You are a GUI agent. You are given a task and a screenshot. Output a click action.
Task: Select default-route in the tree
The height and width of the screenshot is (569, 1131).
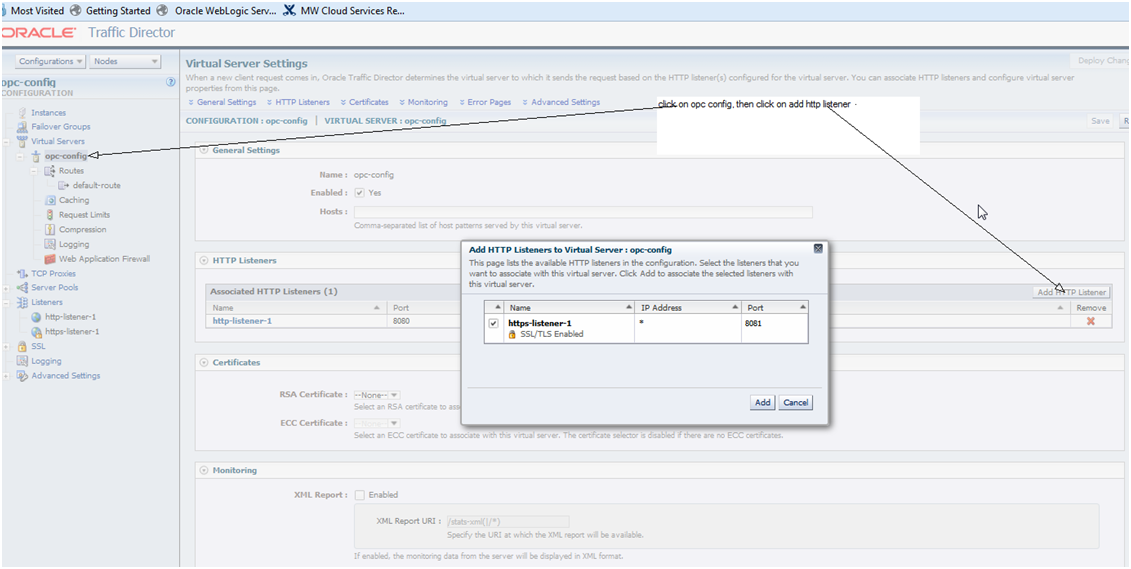[x=97, y=185]
